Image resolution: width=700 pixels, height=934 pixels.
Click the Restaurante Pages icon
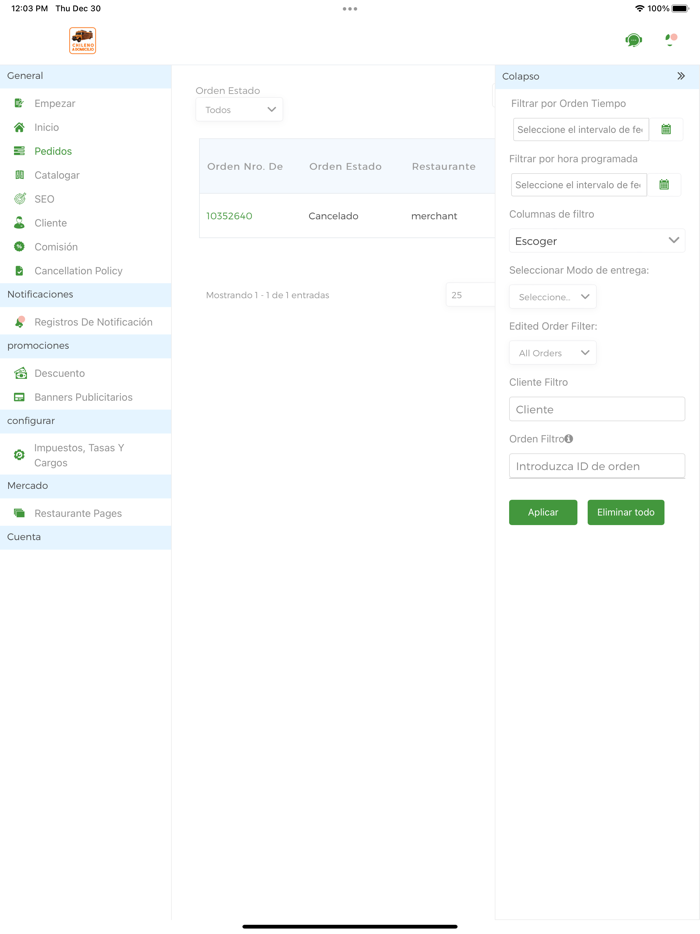[x=20, y=513]
